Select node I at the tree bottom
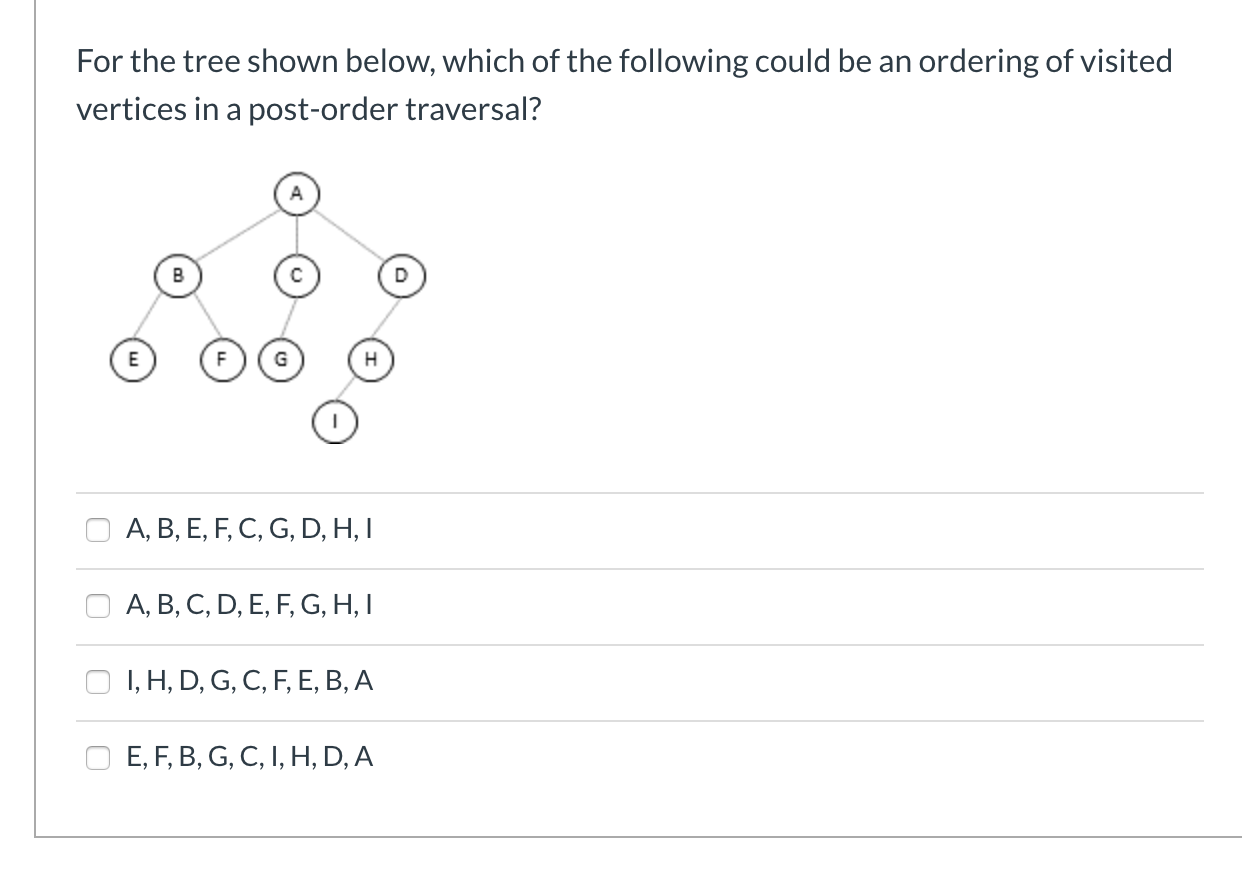This screenshot has width=1242, height=872. pyautogui.click(x=333, y=421)
